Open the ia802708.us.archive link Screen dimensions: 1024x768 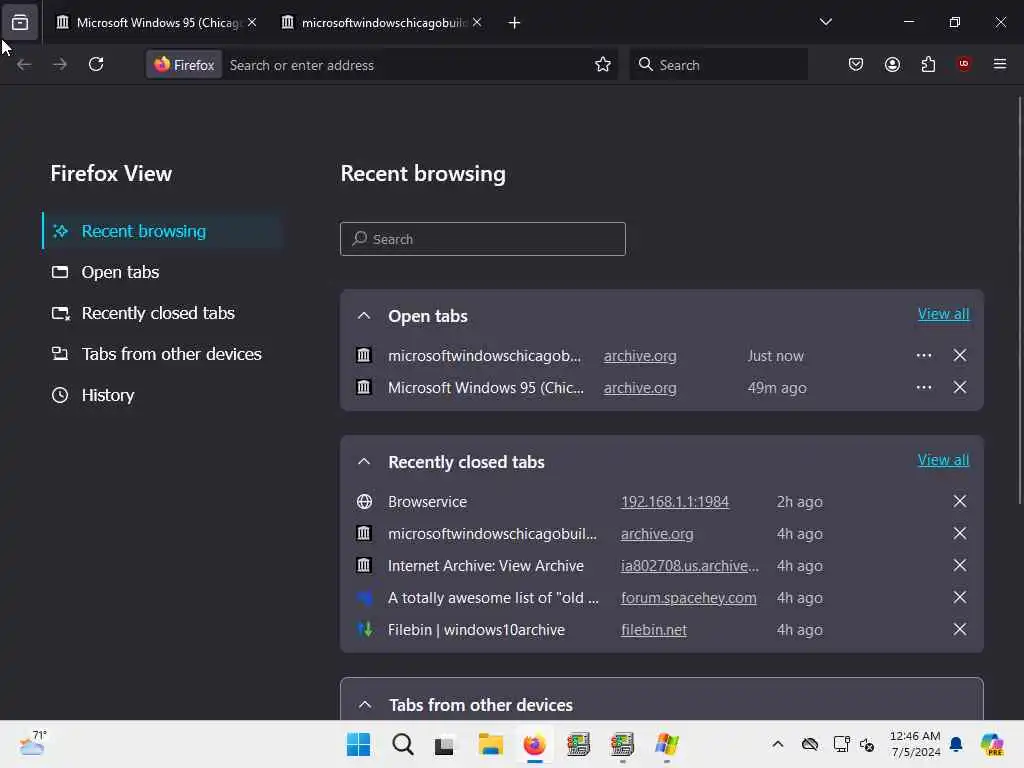(x=690, y=566)
